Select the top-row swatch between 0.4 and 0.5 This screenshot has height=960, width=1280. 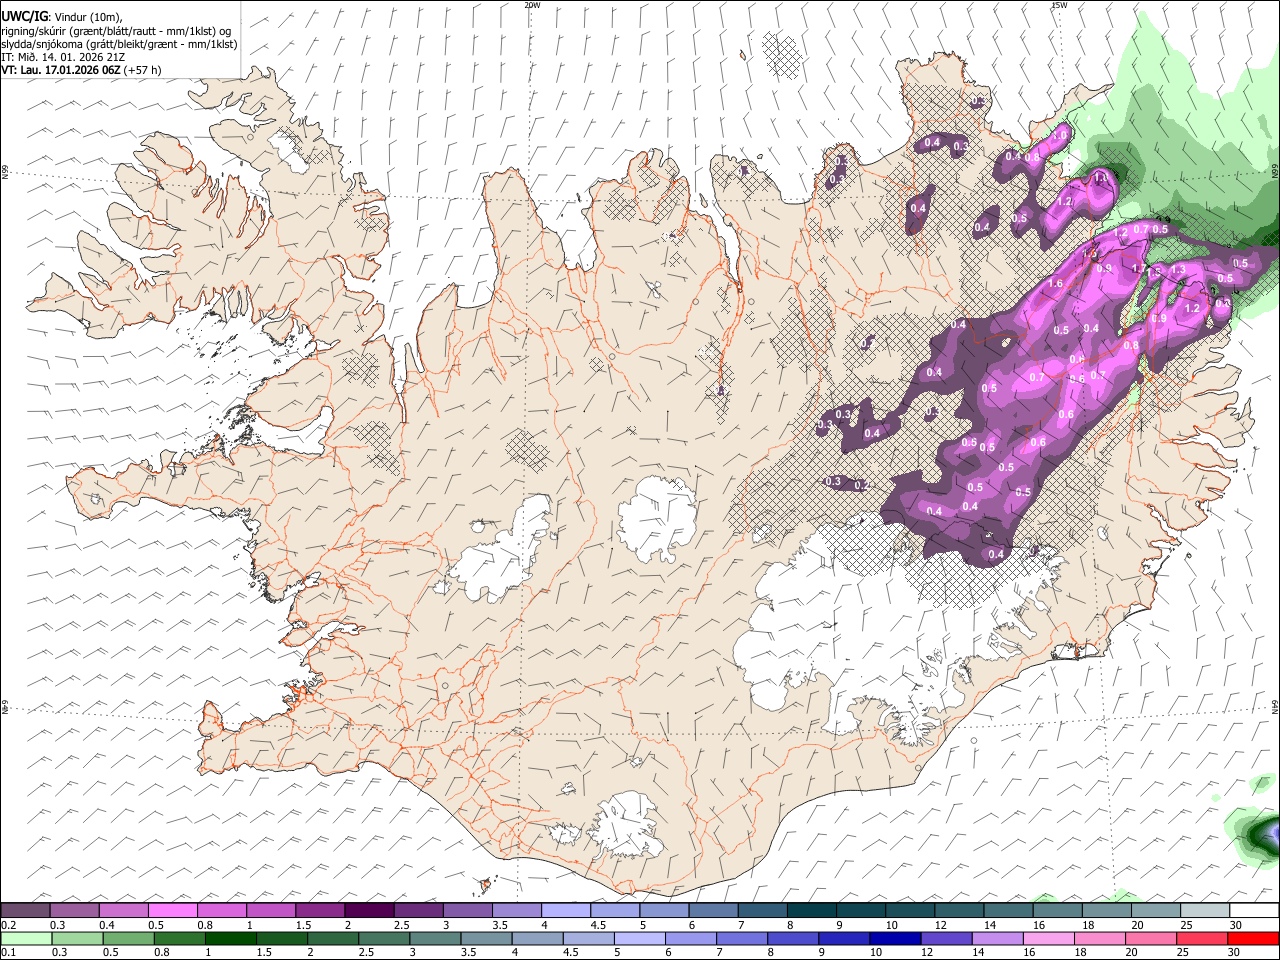(x=124, y=910)
